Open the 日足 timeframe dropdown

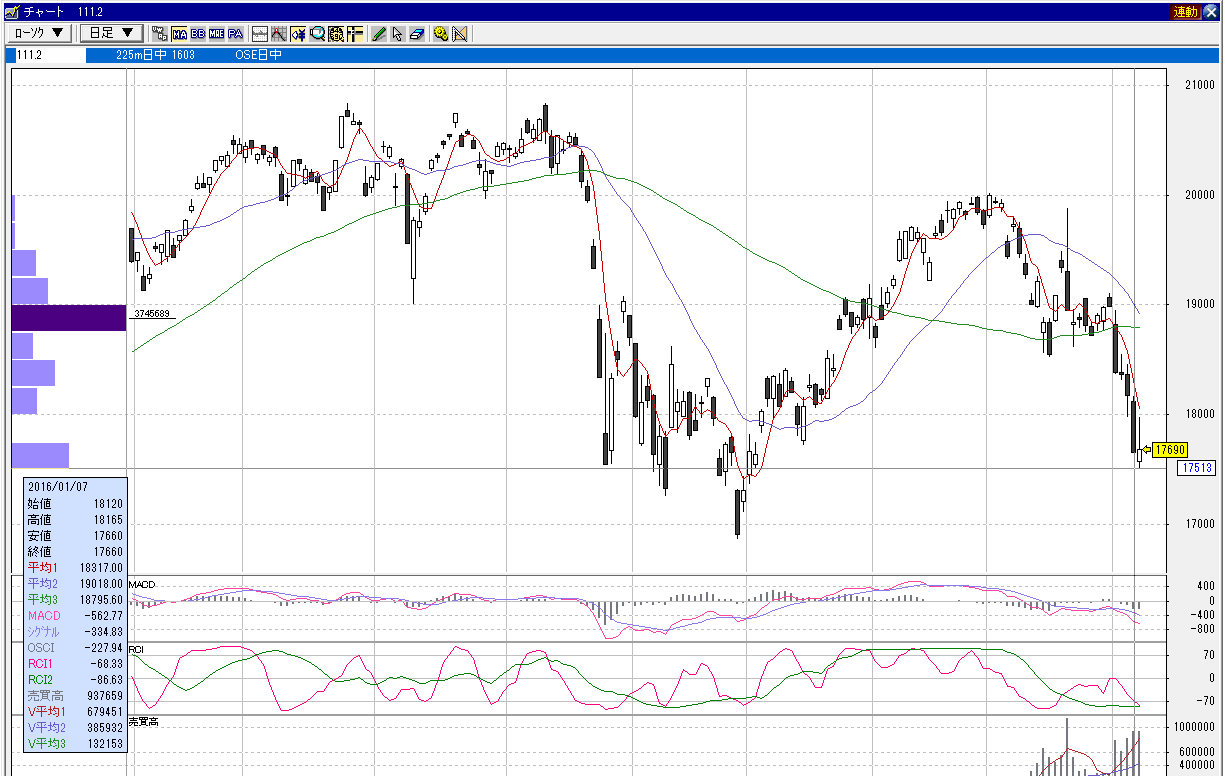tap(111, 33)
